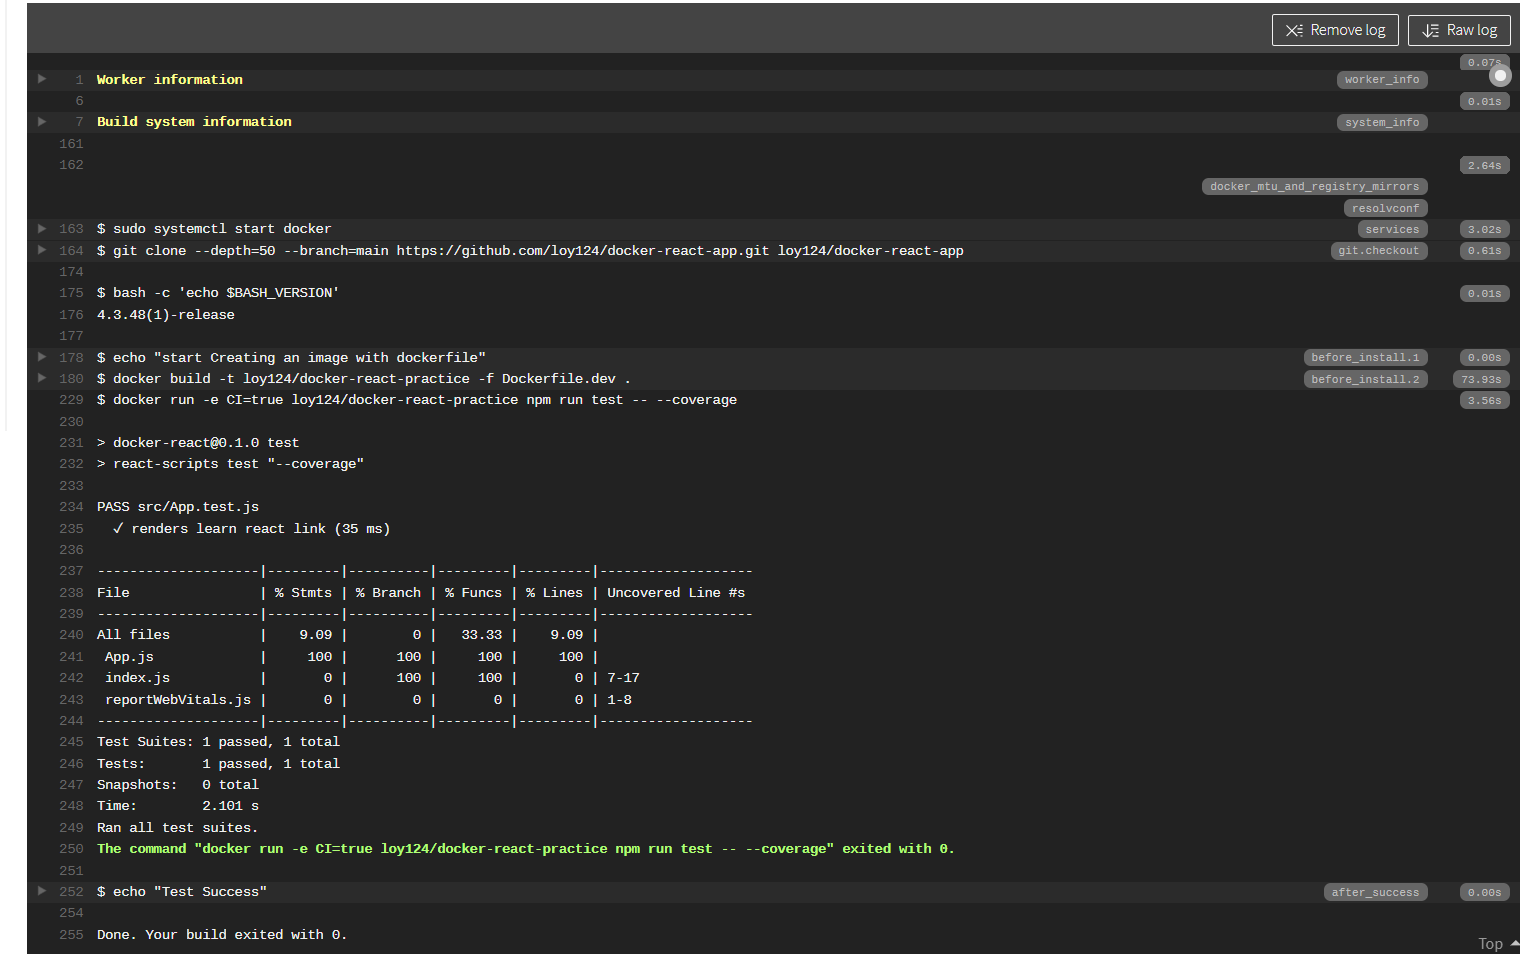Click the system_info tag
The image size is (1520, 954).
pos(1382,122)
